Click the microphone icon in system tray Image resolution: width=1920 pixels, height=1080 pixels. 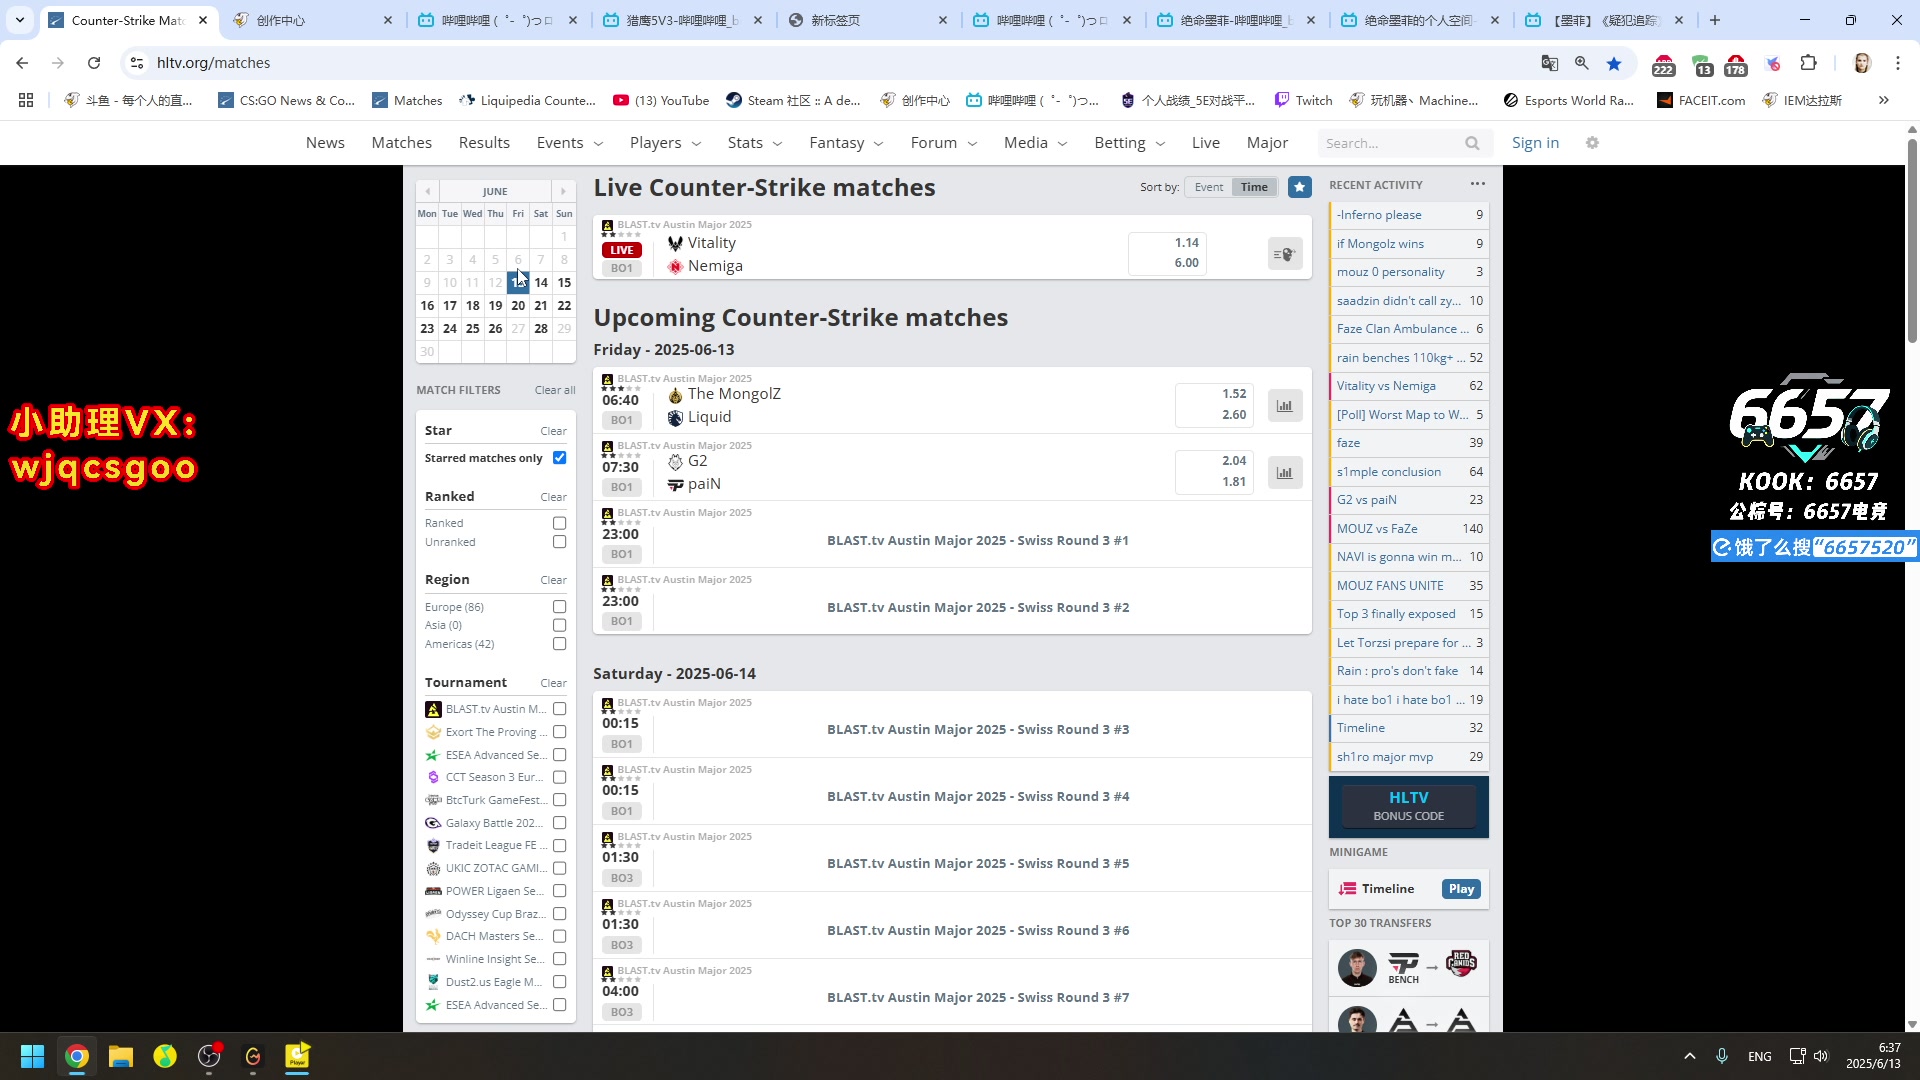click(1722, 1056)
